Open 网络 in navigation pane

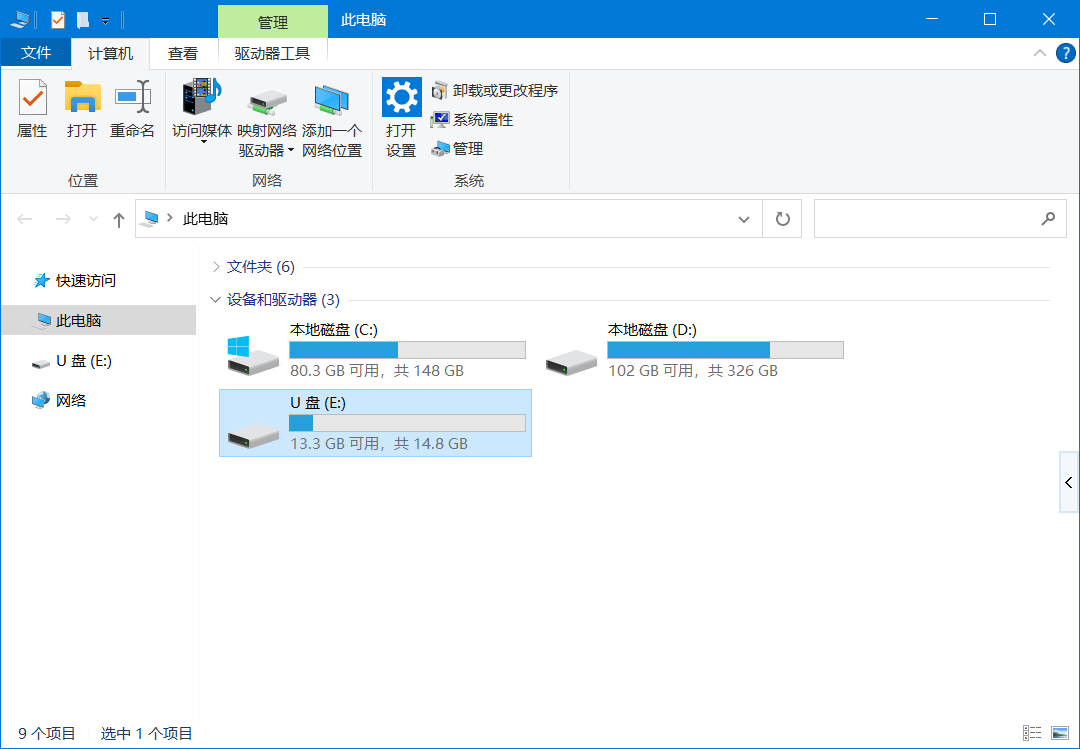click(x=59, y=400)
